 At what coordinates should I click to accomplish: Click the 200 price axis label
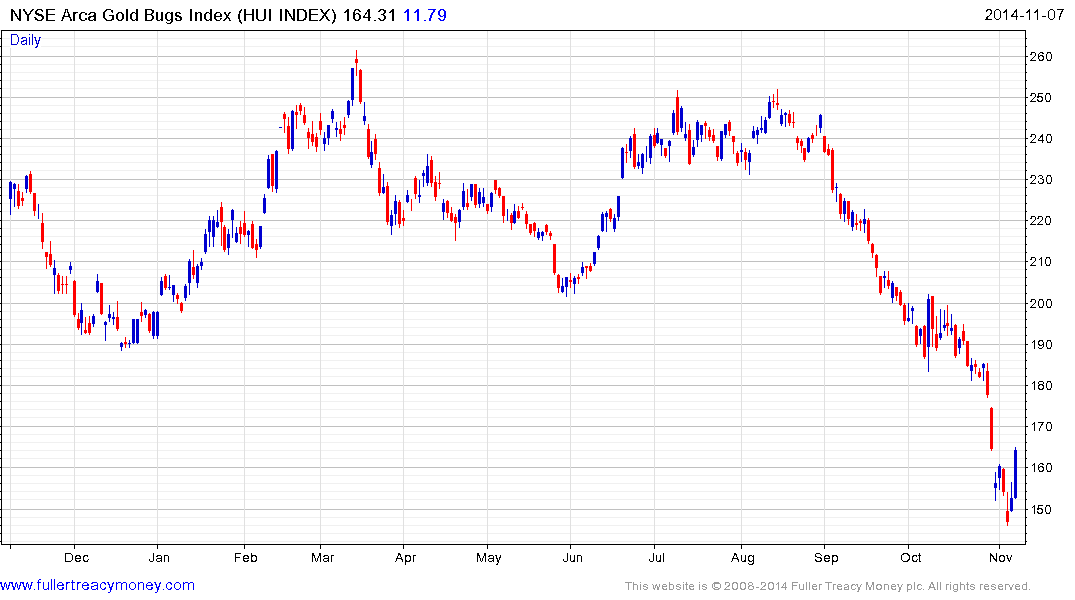click(1041, 304)
